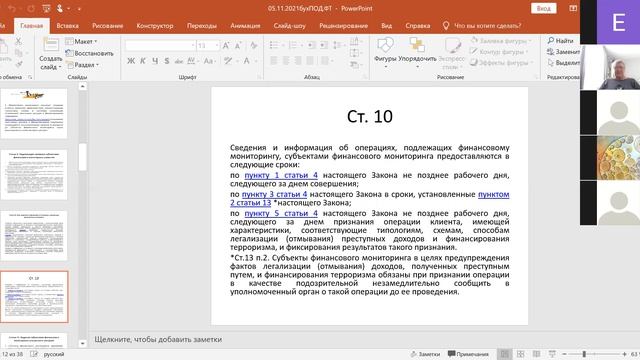Click the zoom slider handle
The width and height of the screenshot is (640, 360).
(584, 354)
